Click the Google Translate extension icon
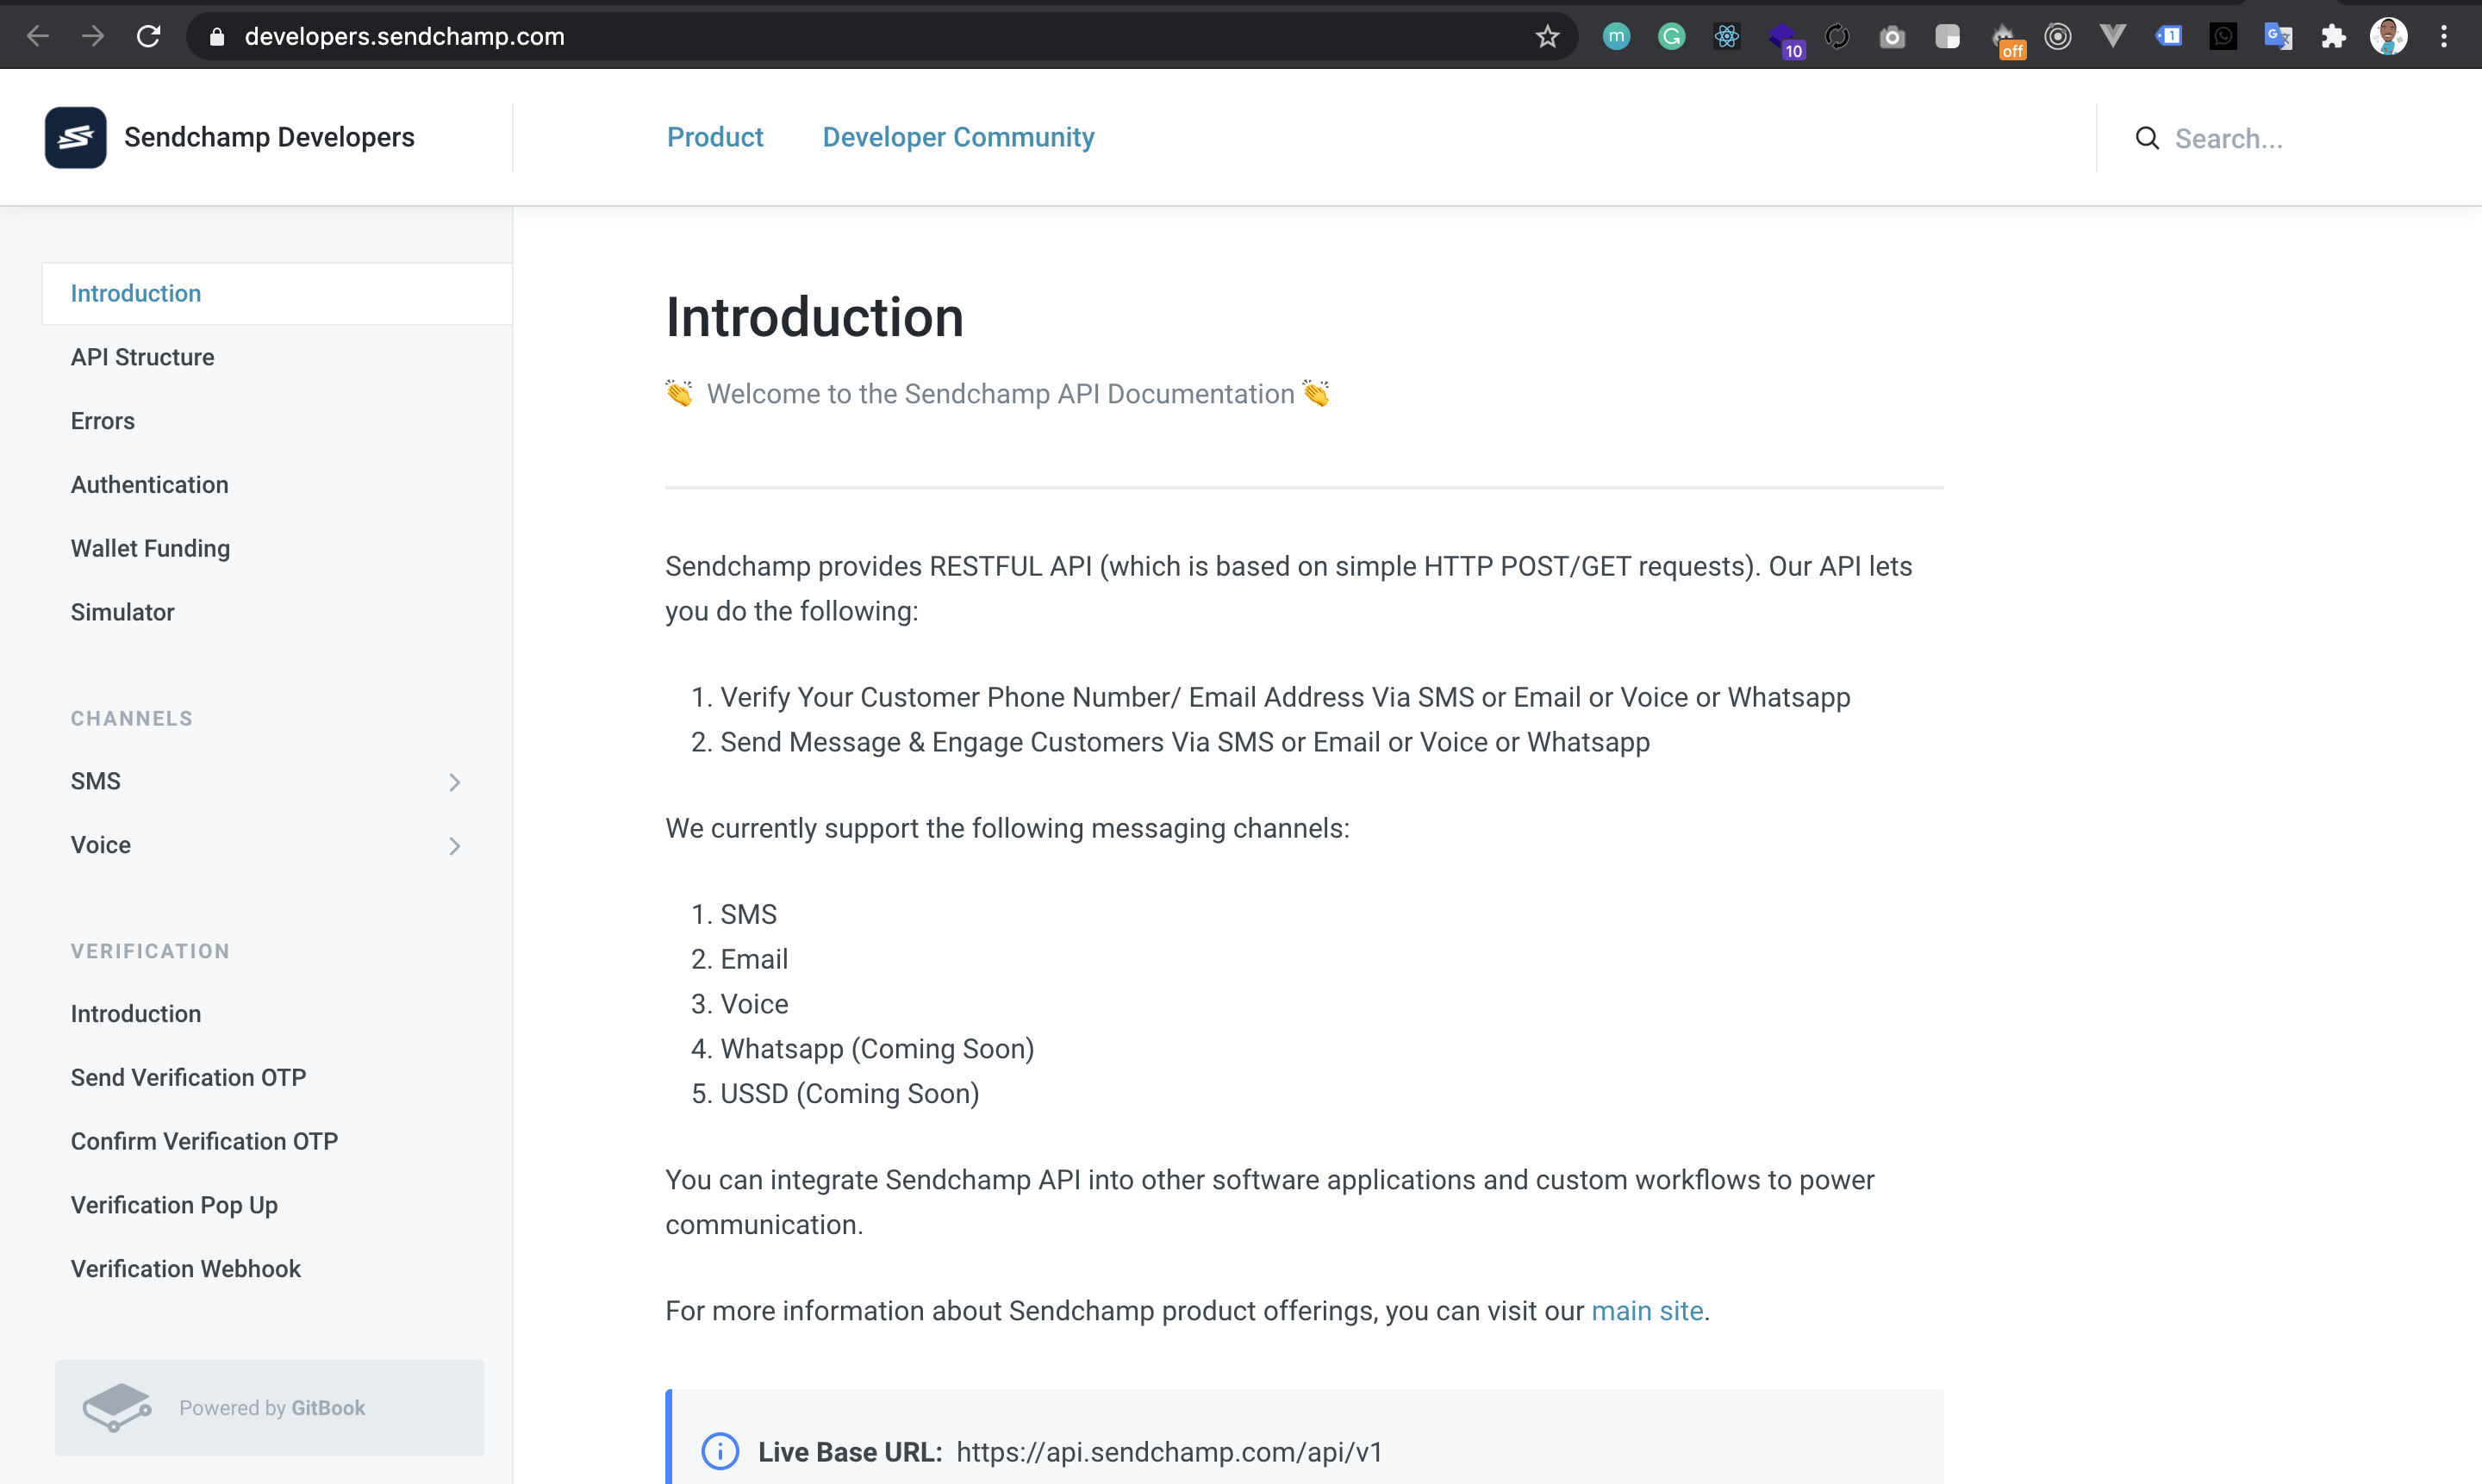Screen dimensions: 2482x1484 click(x=2277, y=37)
